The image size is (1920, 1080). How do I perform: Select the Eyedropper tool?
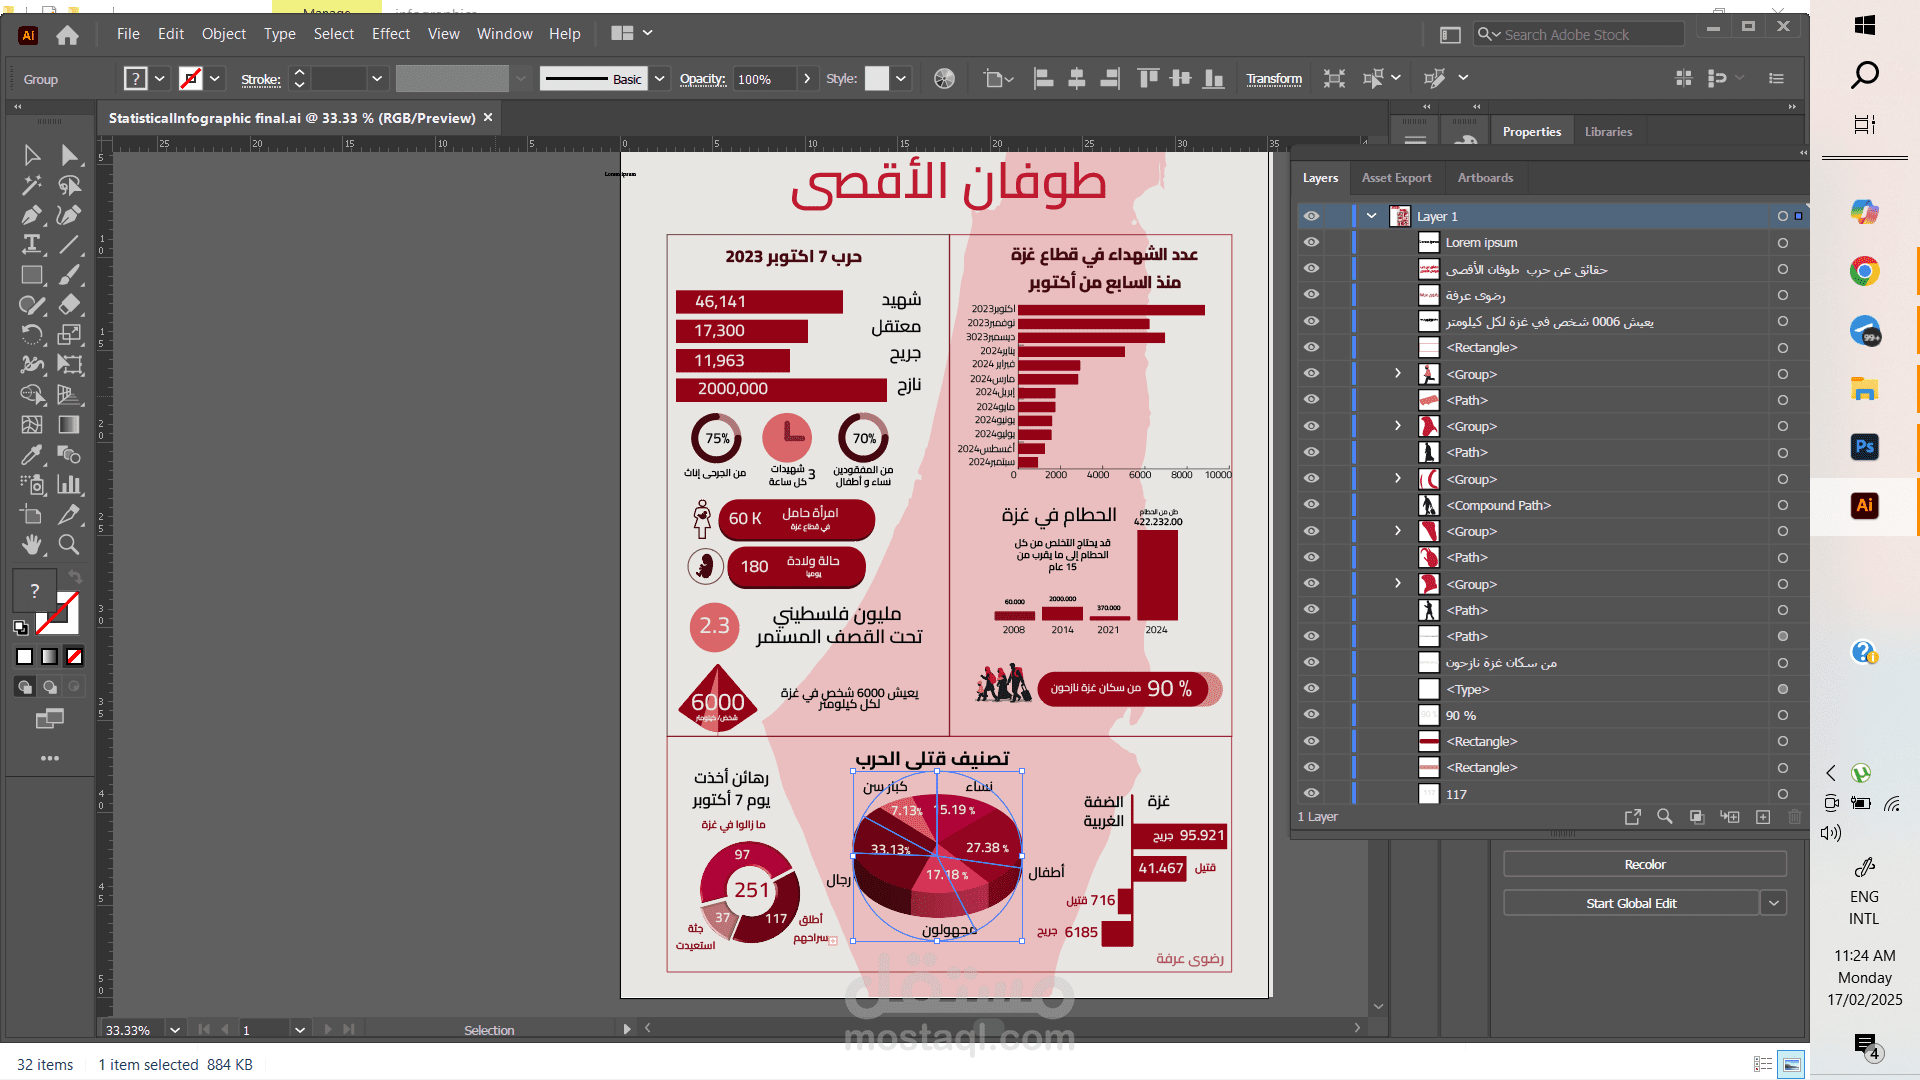tap(32, 455)
